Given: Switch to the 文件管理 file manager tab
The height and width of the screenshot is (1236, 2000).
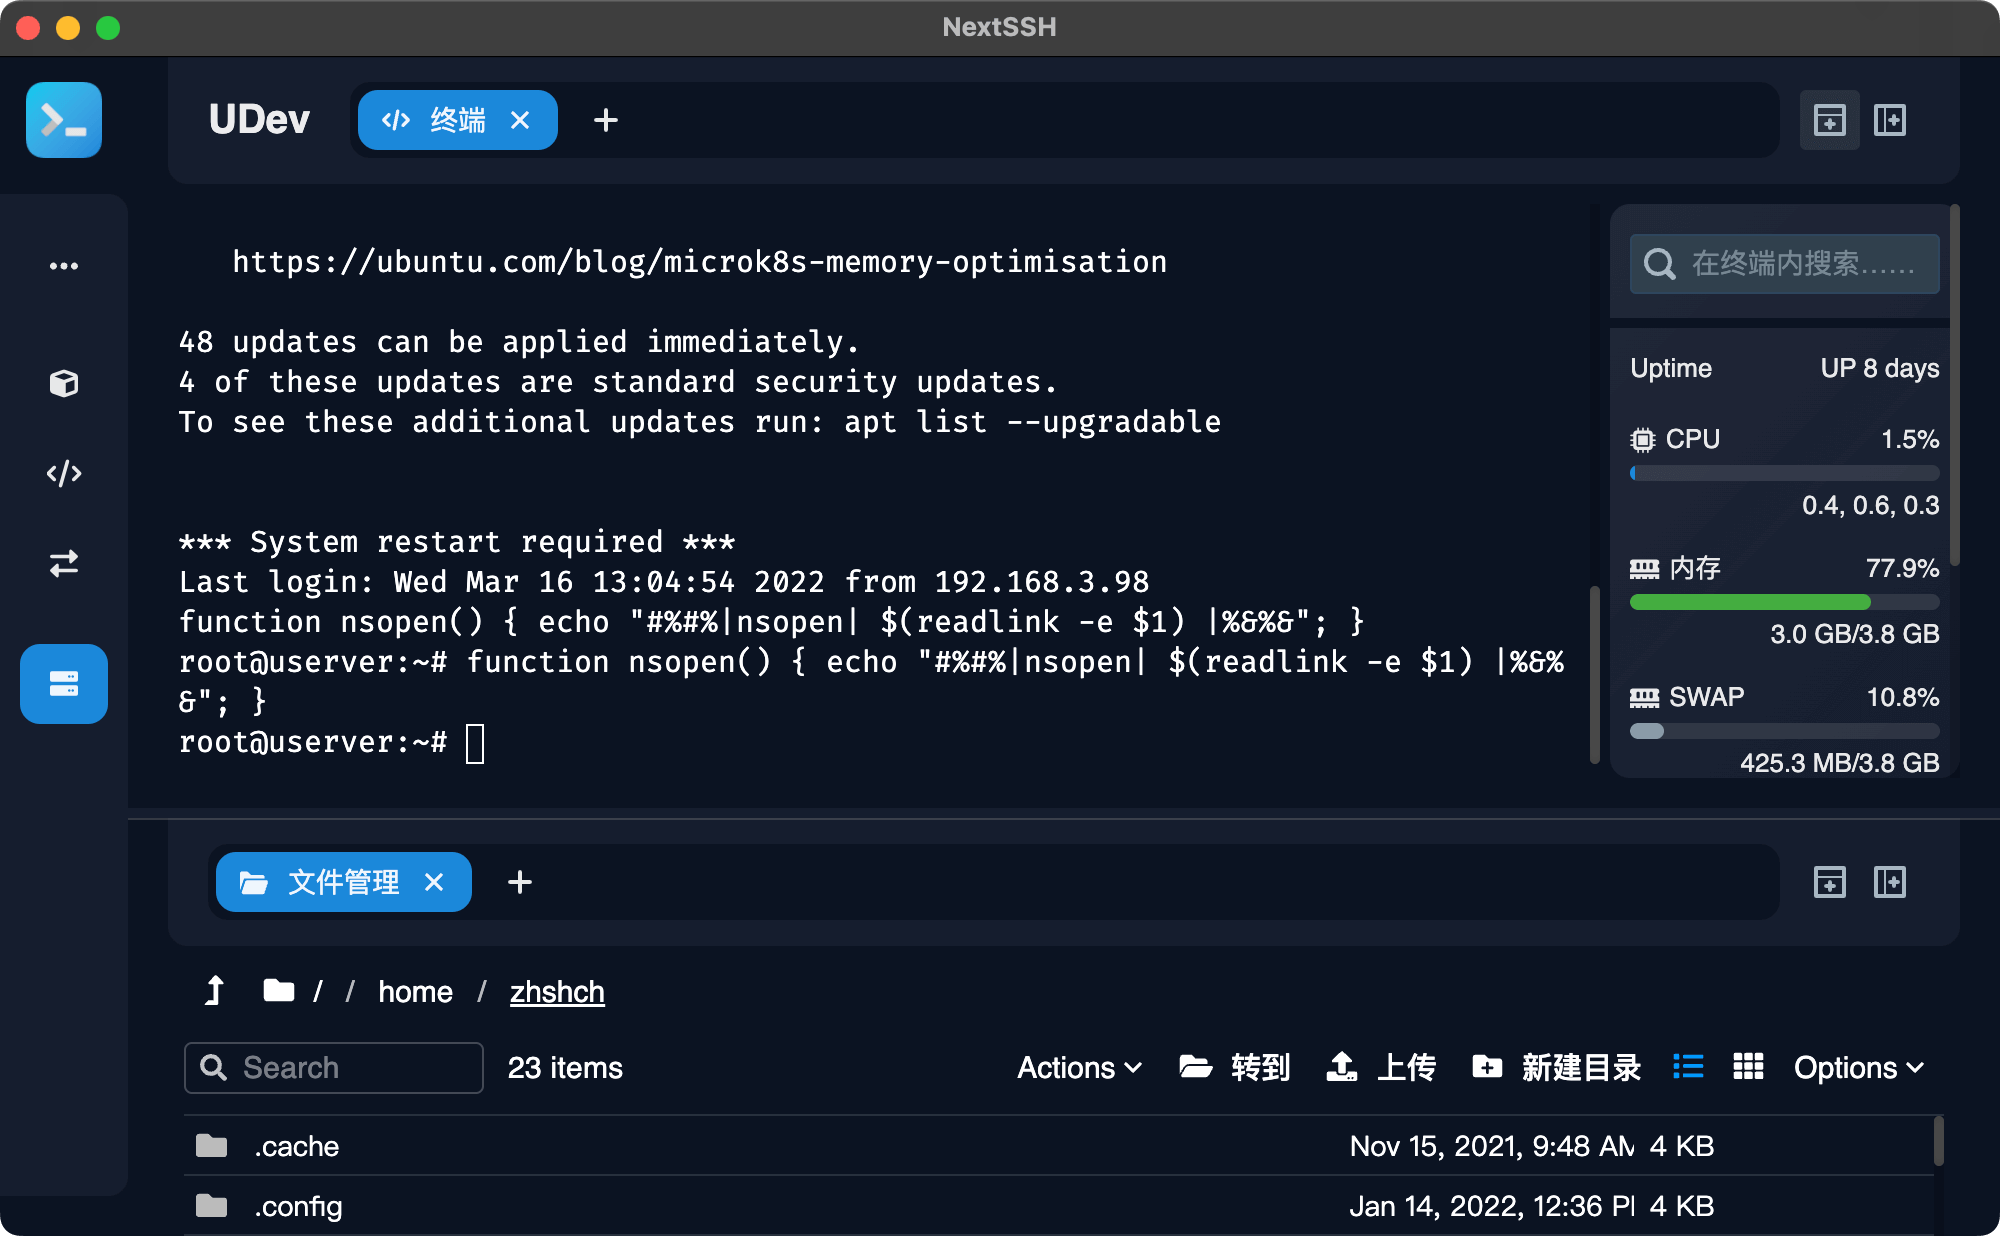Looking at the screenshot, I should pos(343,882).
